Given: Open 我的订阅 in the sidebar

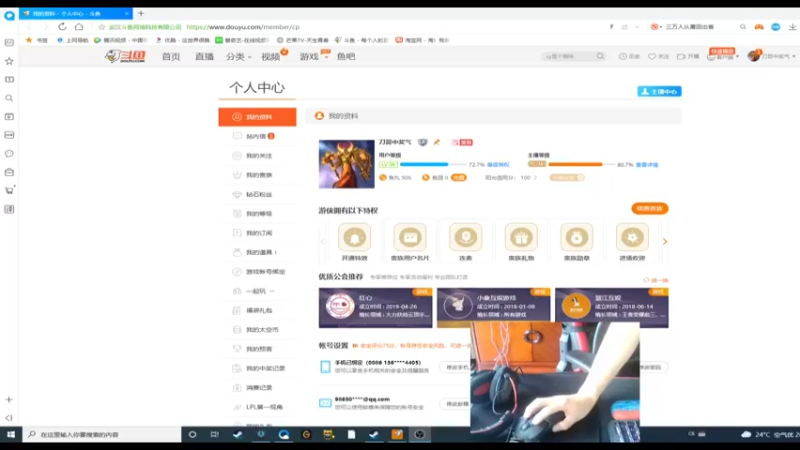Looking at the screenshot, I should [x=257, y=233].
